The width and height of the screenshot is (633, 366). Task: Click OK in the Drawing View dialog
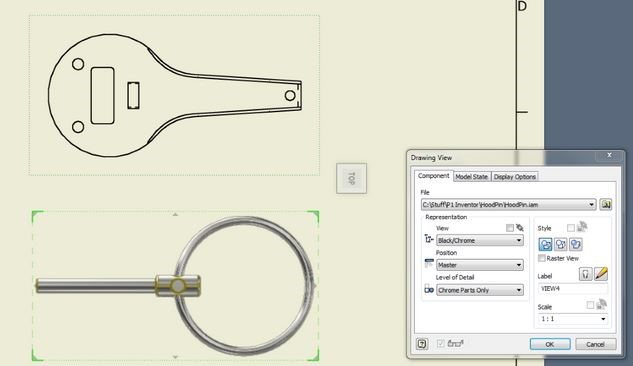coord(550,344)
